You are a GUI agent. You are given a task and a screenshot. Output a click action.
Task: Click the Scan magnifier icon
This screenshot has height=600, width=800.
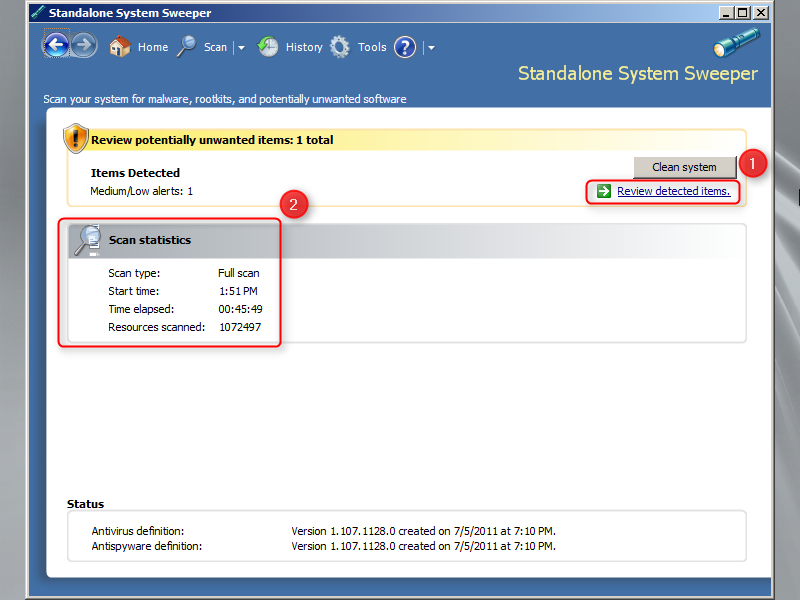[186, 46]
